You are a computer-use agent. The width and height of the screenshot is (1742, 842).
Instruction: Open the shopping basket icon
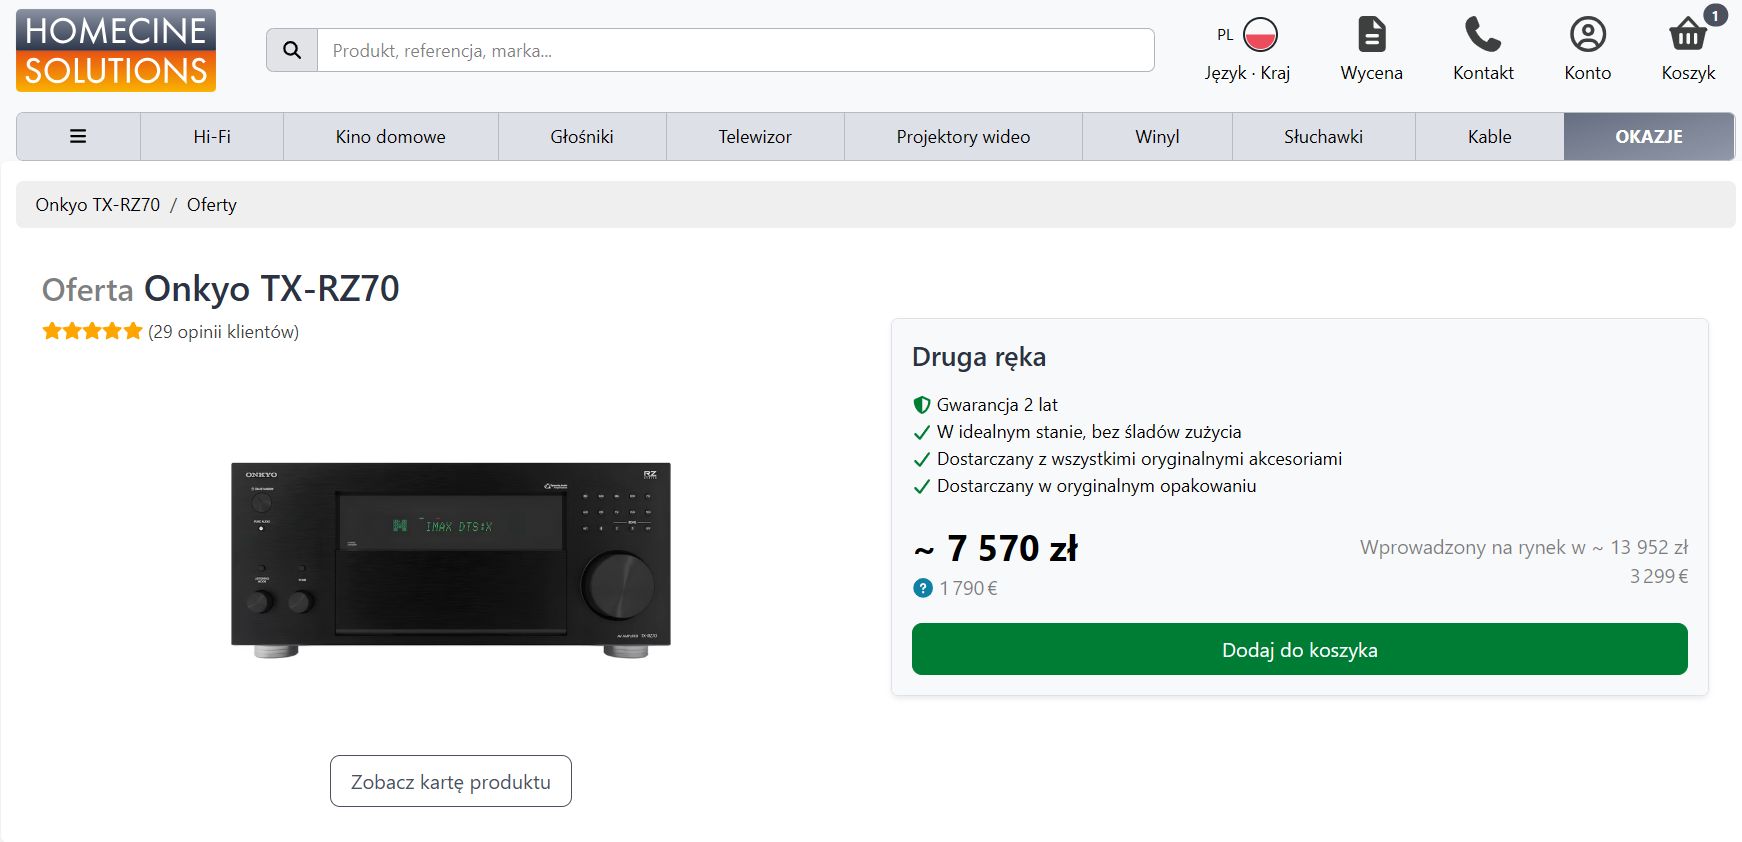point(1688,35)
